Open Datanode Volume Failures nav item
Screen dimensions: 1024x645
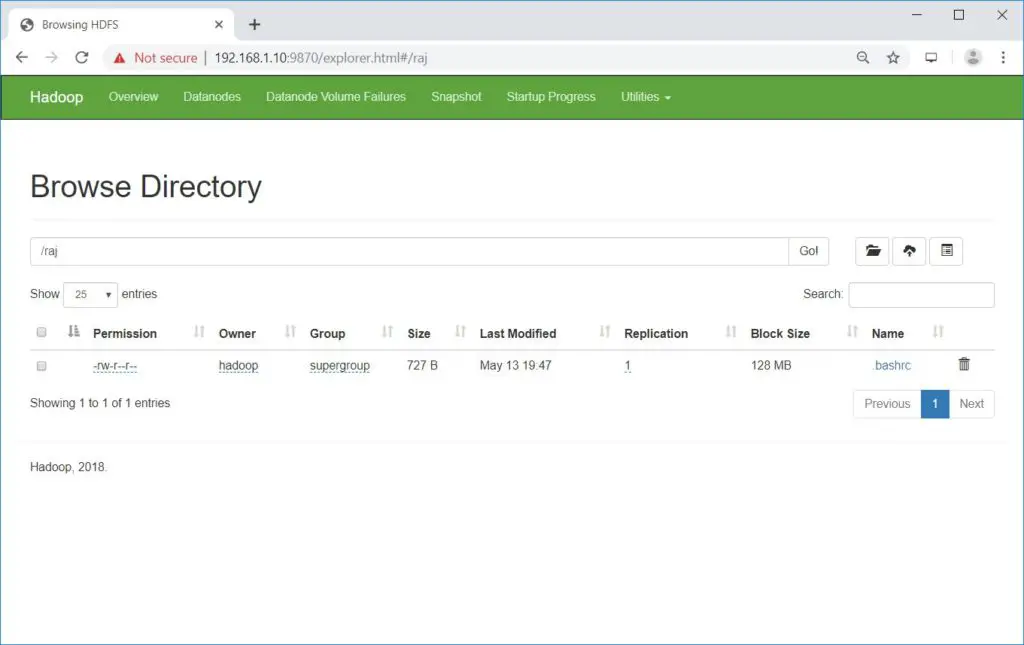tap(336, 97)
